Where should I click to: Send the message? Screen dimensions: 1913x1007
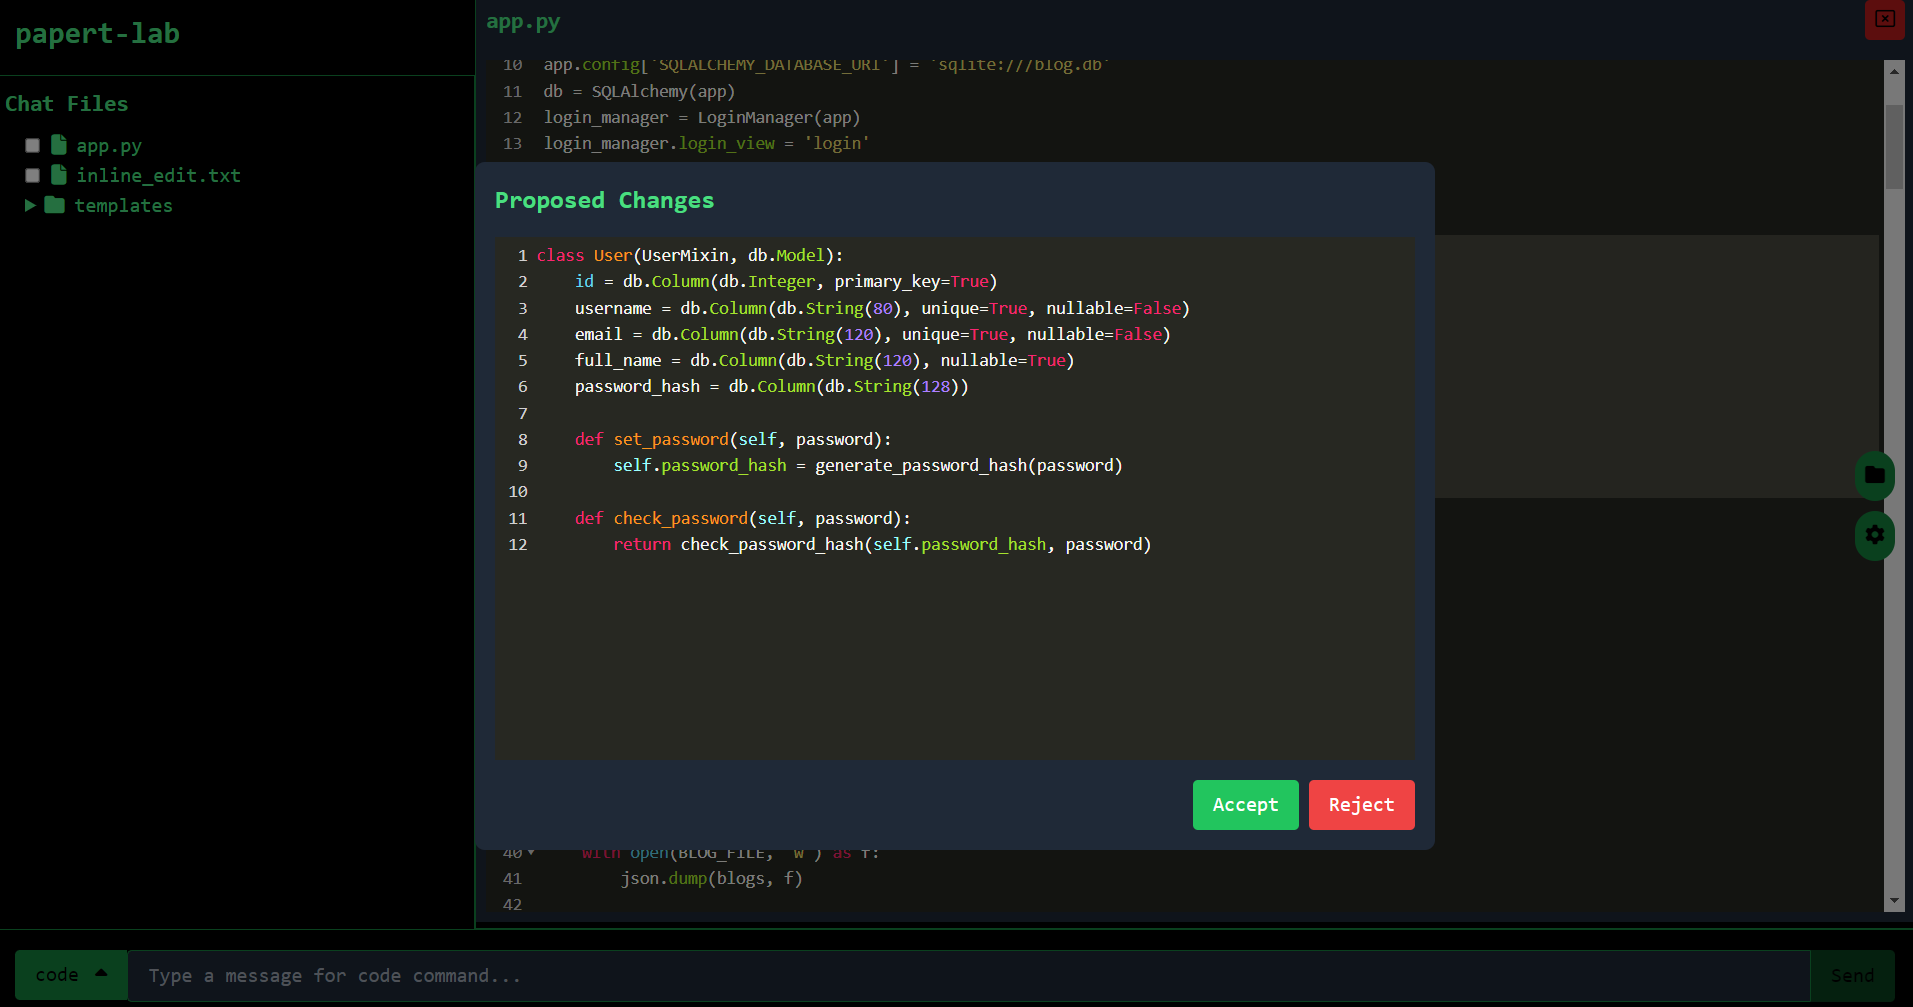(1852, 975)
